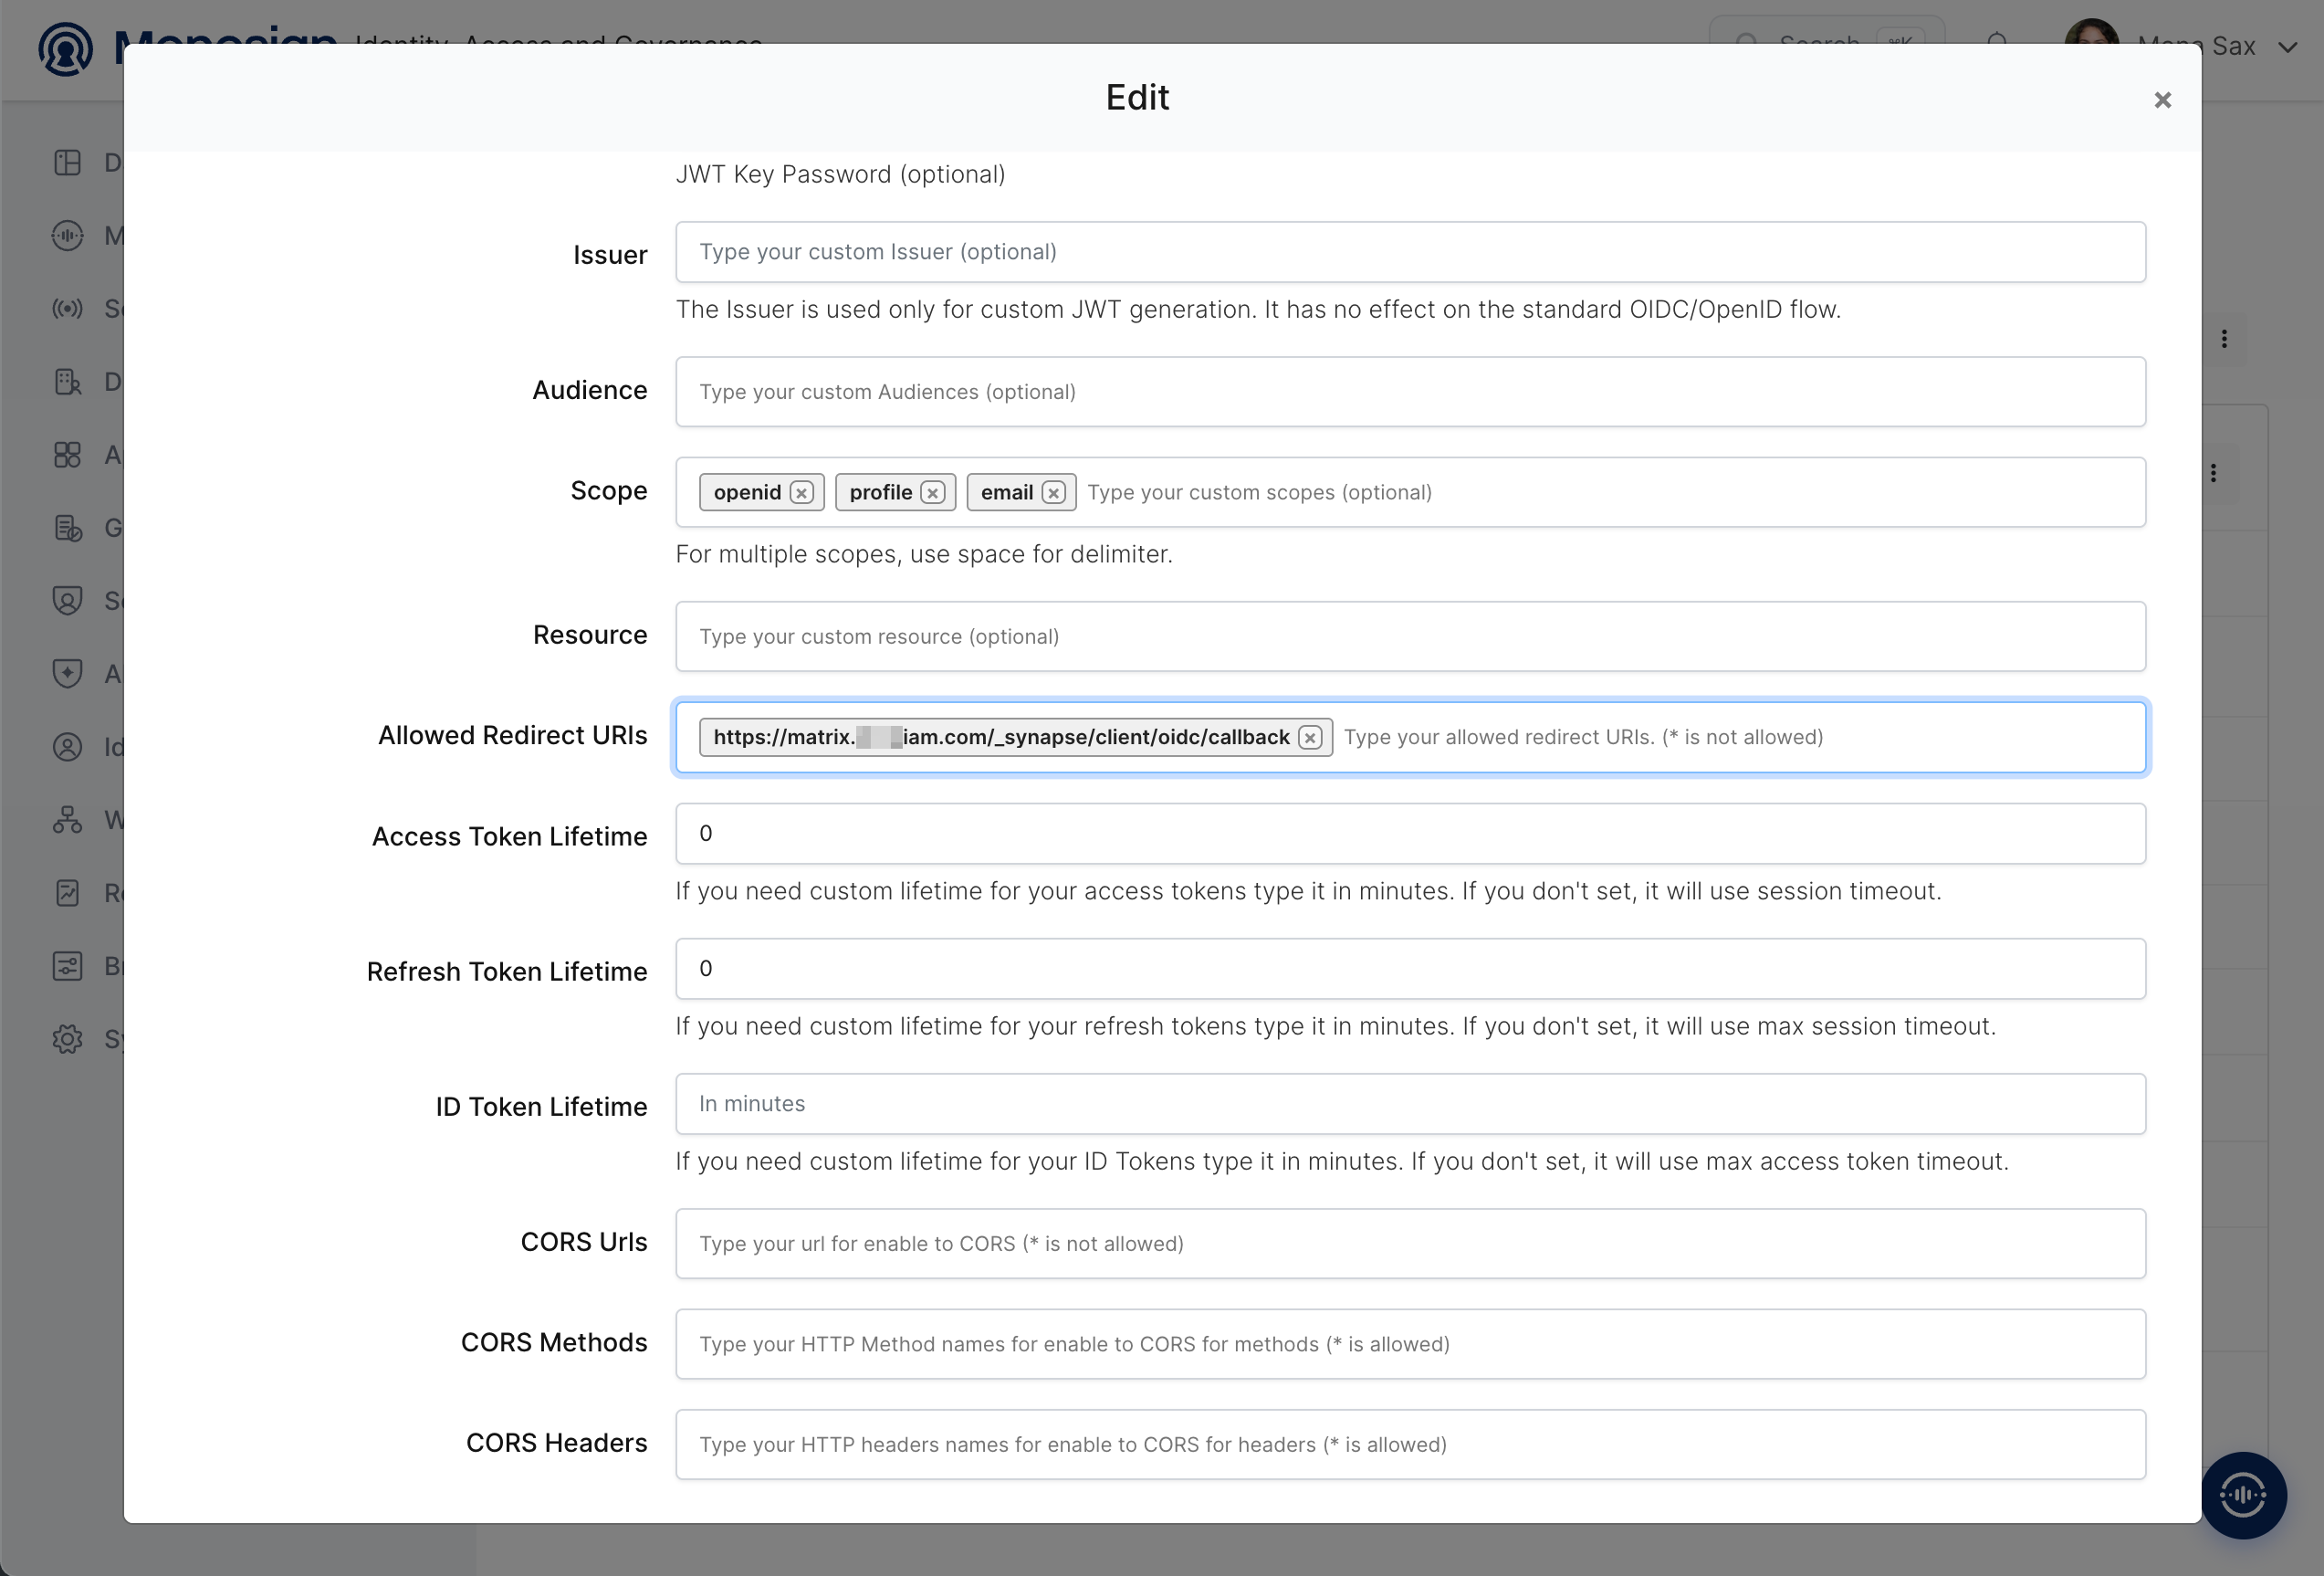Open the sidebar user circle icon

click(x=67, y=747)
